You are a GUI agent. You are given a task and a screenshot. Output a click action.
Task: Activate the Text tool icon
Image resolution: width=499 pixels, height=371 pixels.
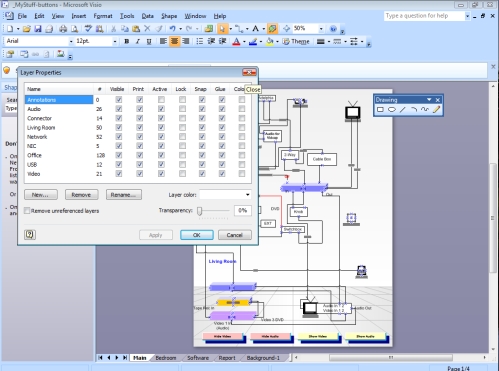(255, 29)
